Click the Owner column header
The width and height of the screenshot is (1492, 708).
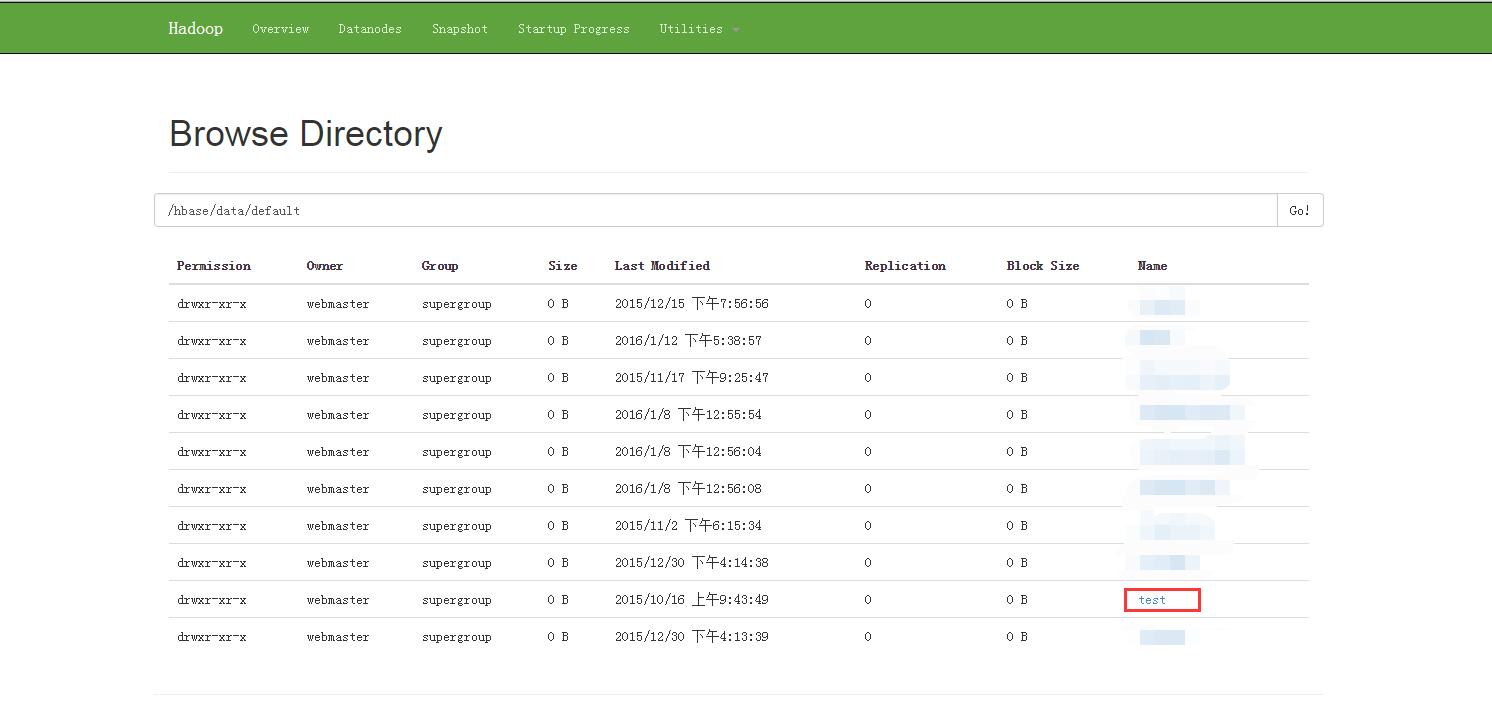coord(325,266)
